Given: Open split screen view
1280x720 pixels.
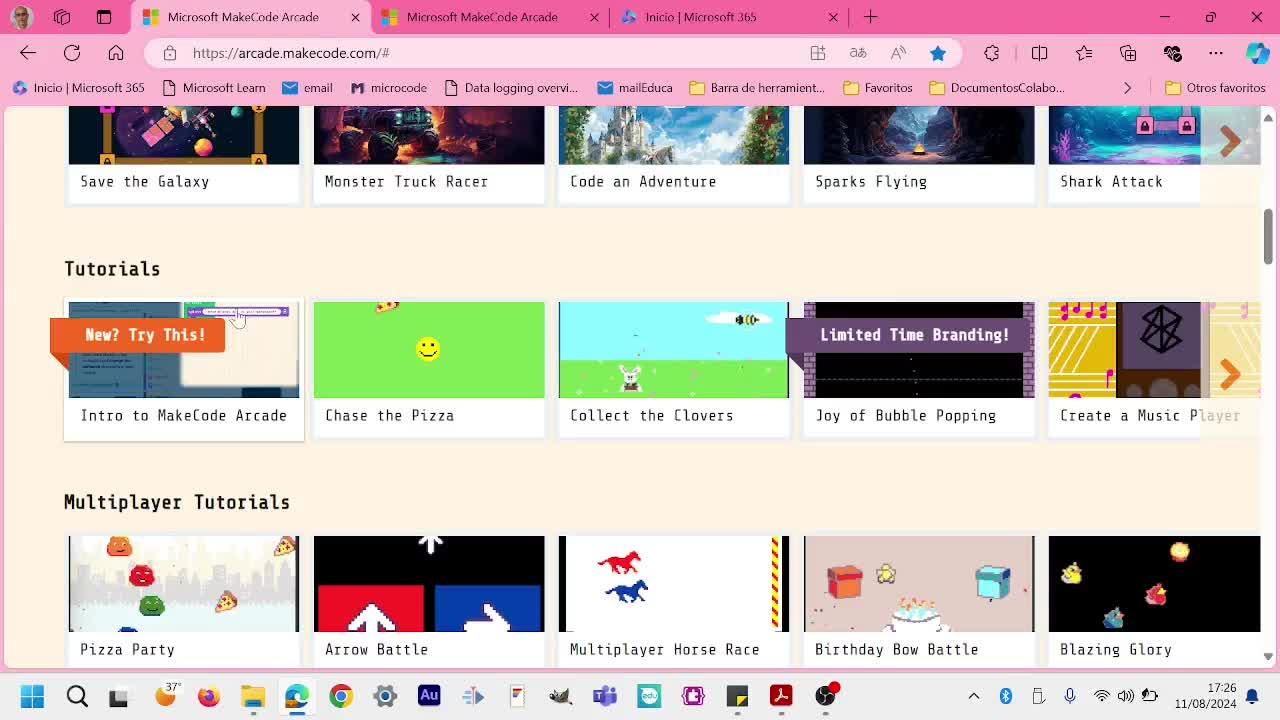Looking at the screenshot, I should [1040, 53].
